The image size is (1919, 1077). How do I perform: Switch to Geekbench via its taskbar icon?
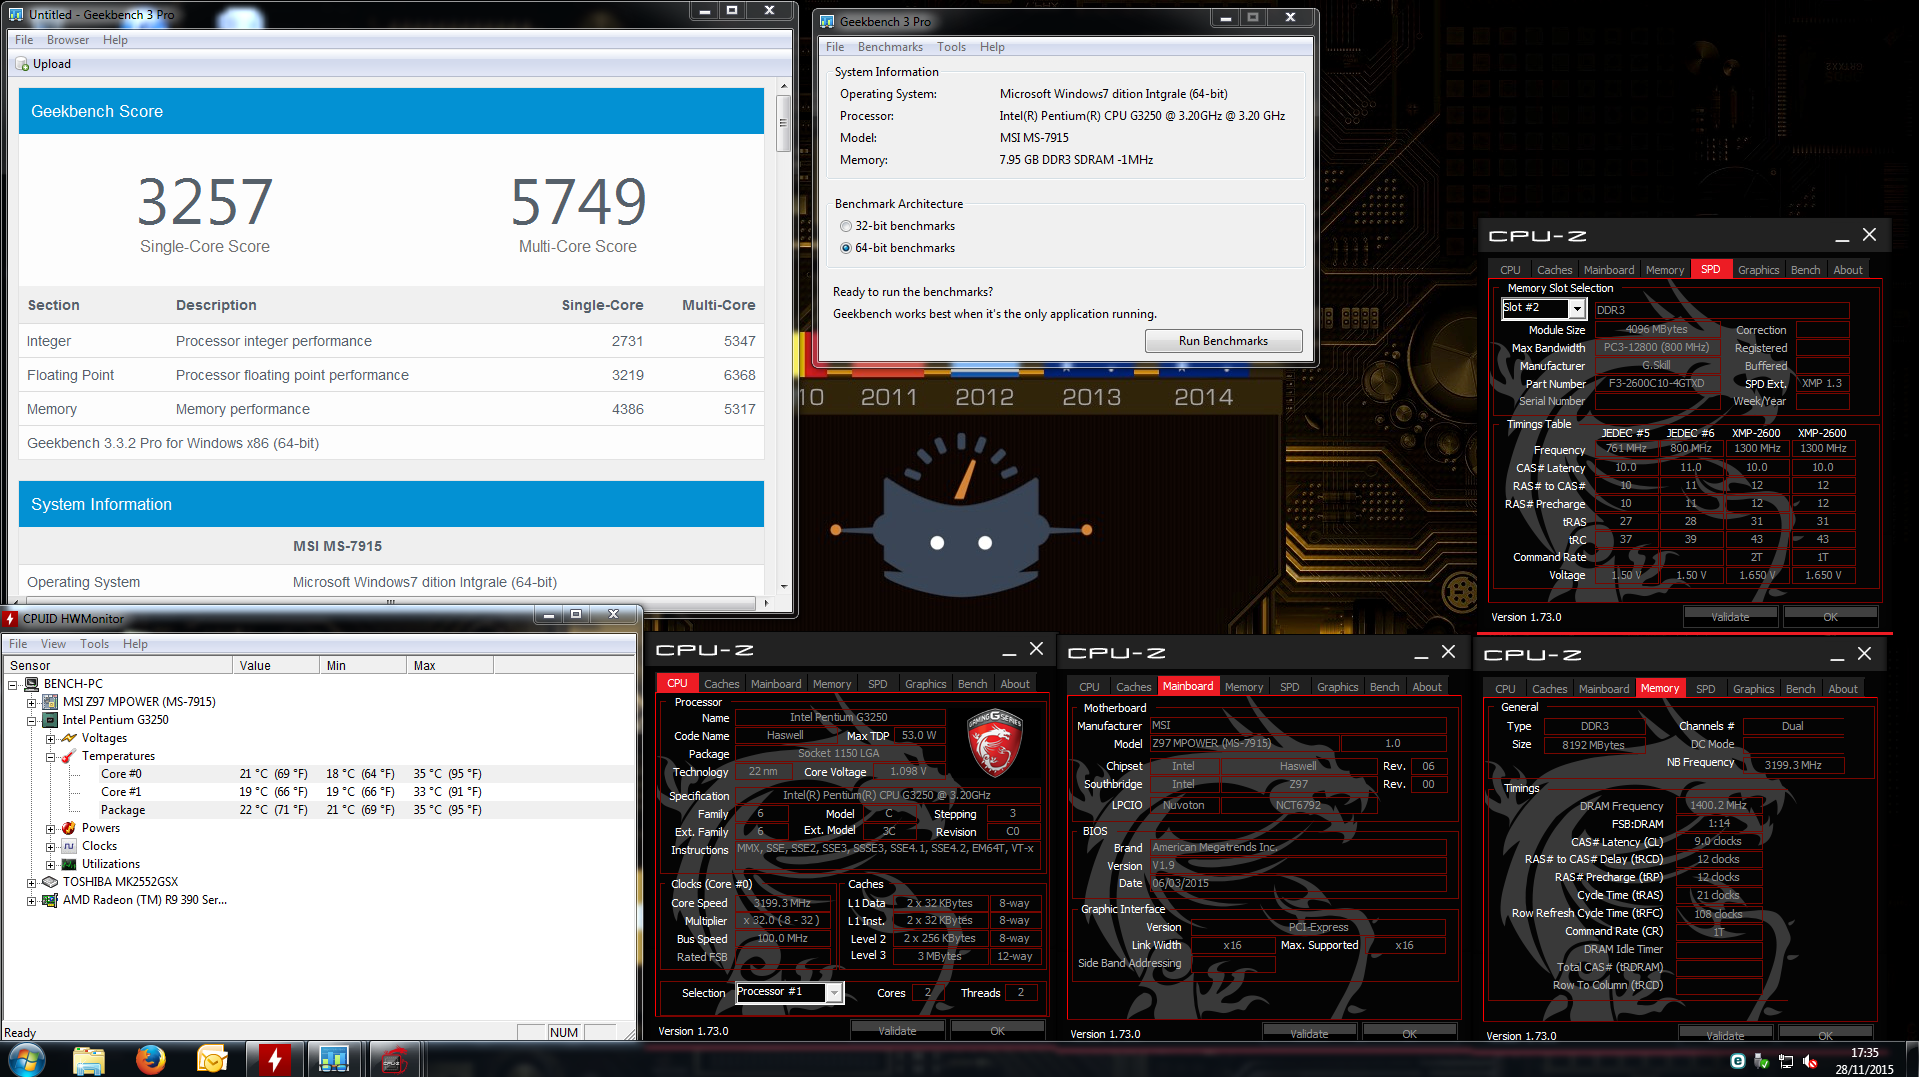[x=334, y=1059]
